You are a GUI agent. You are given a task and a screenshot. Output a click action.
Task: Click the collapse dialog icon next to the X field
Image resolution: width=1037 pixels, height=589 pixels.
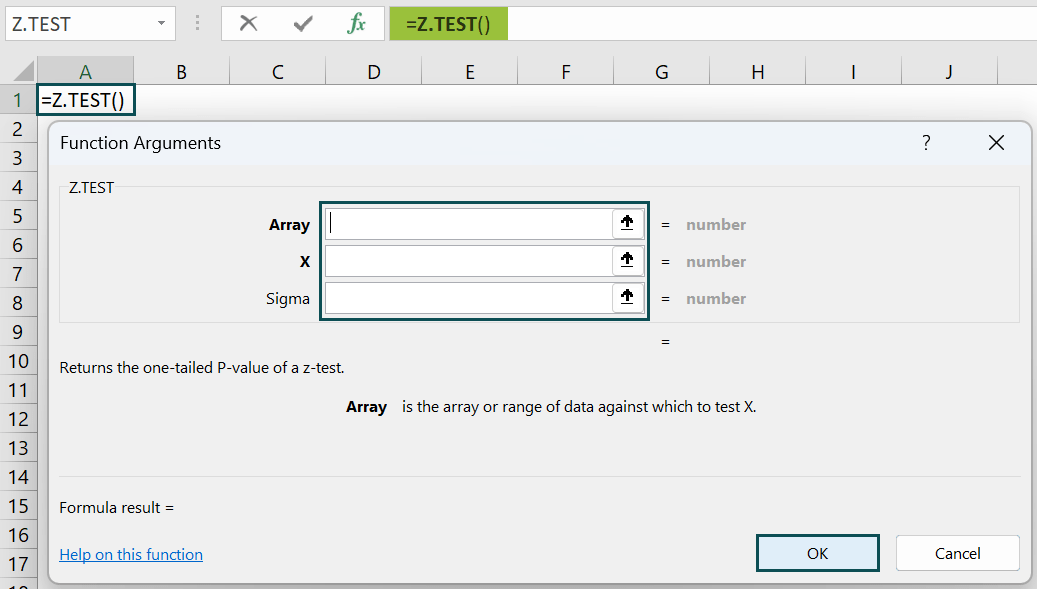pyautogui.click(x=627, y=260)
